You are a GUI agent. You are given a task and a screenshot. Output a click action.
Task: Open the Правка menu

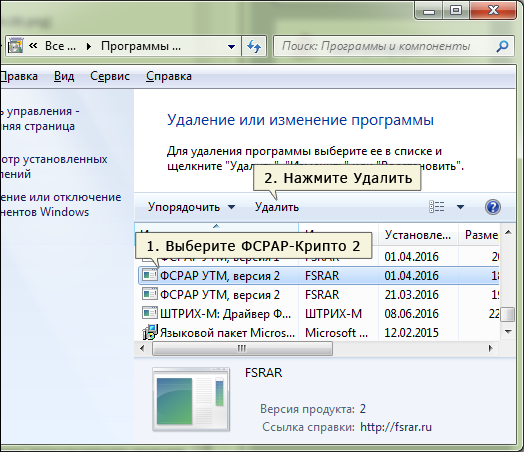pyautogui.click(x=19, y=76)
